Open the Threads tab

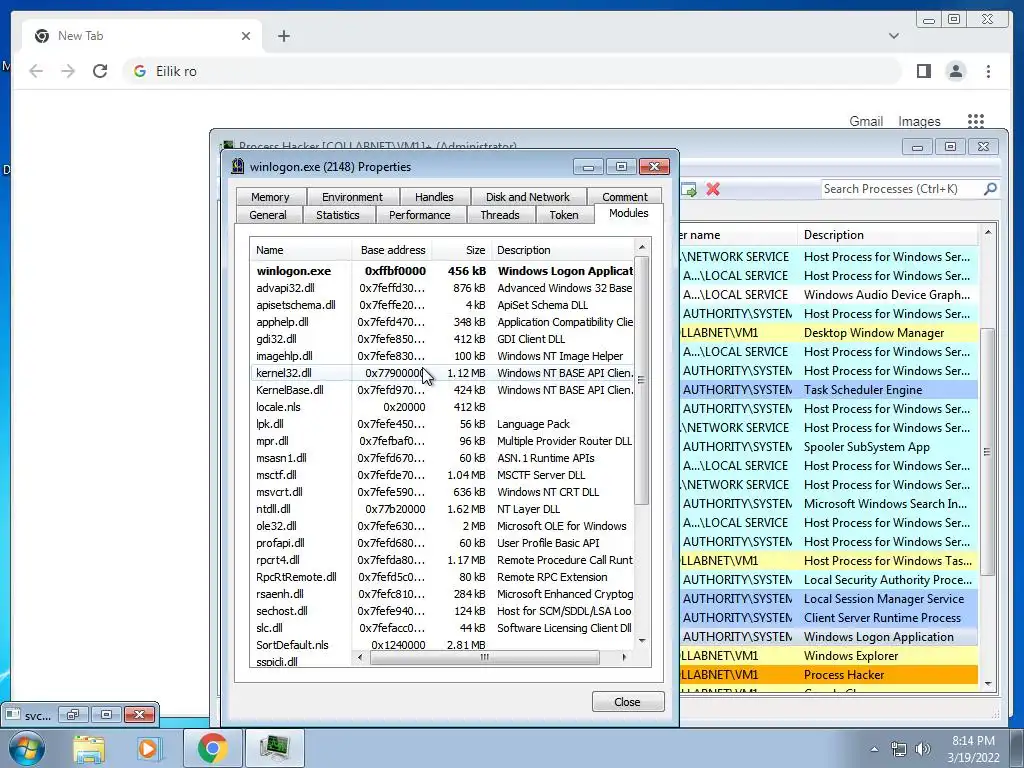pos(500,215)
